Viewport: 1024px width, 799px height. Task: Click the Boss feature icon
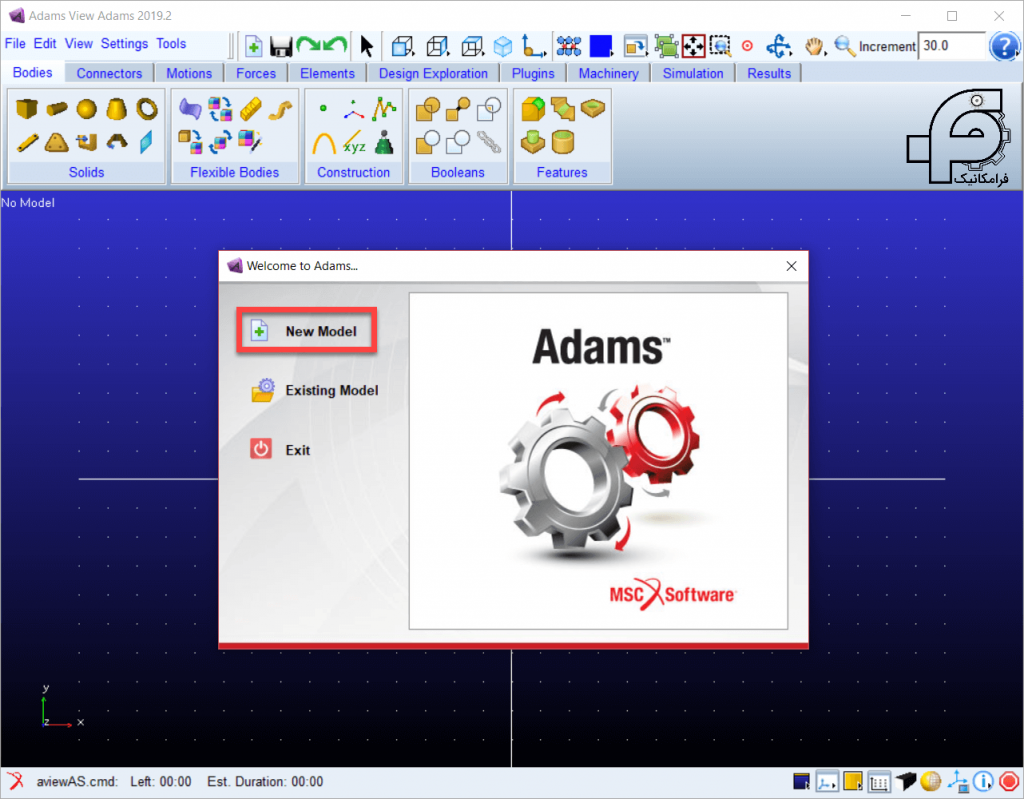point(533,142)
